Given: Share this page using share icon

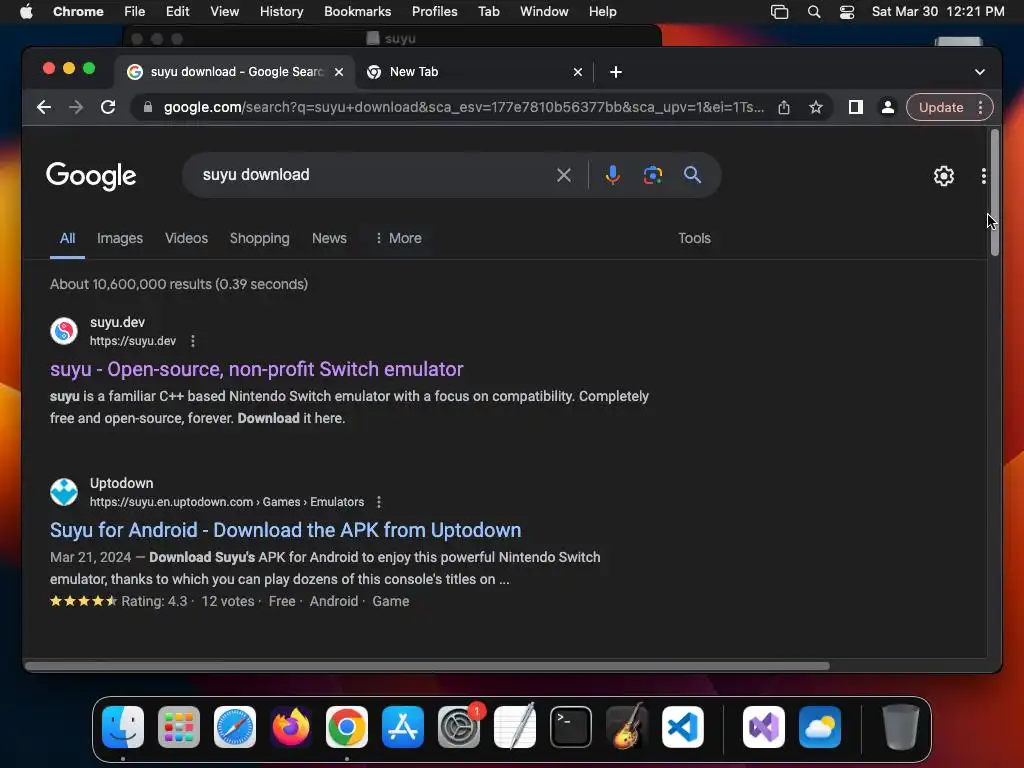Looking at the screenshot, I should pyautogui.click(x=784, y=107).
